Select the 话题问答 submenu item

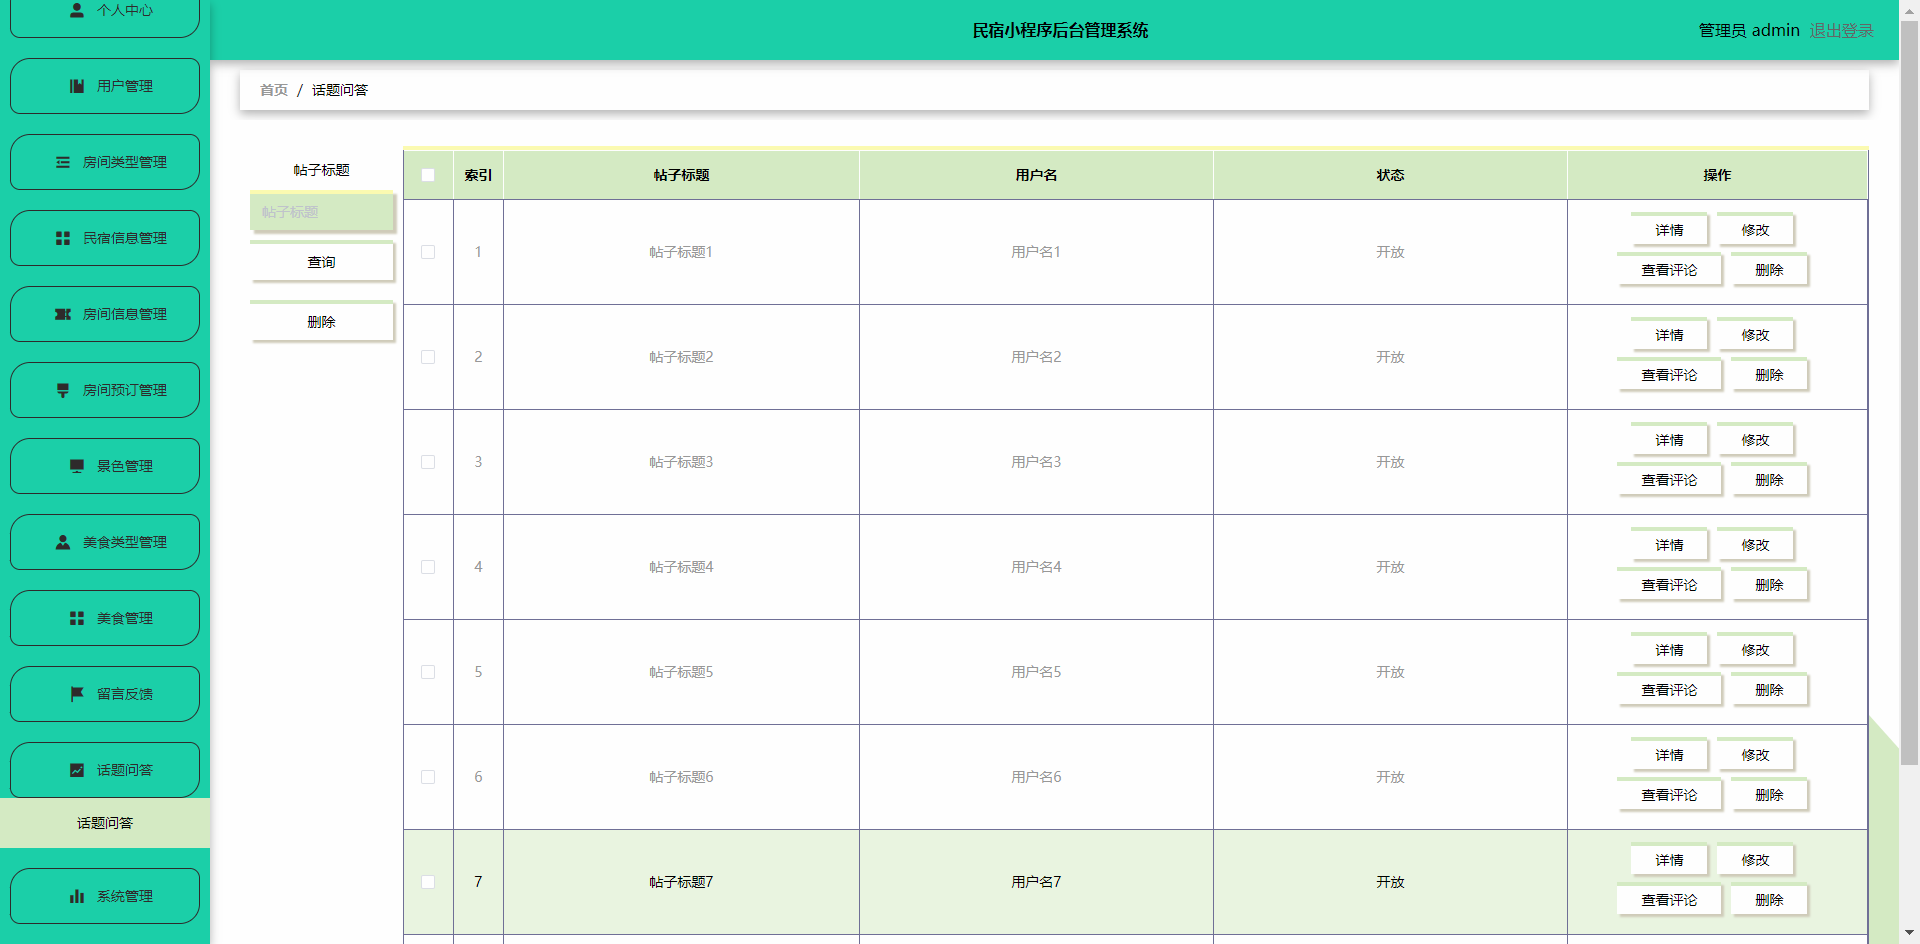click(105, 823)
